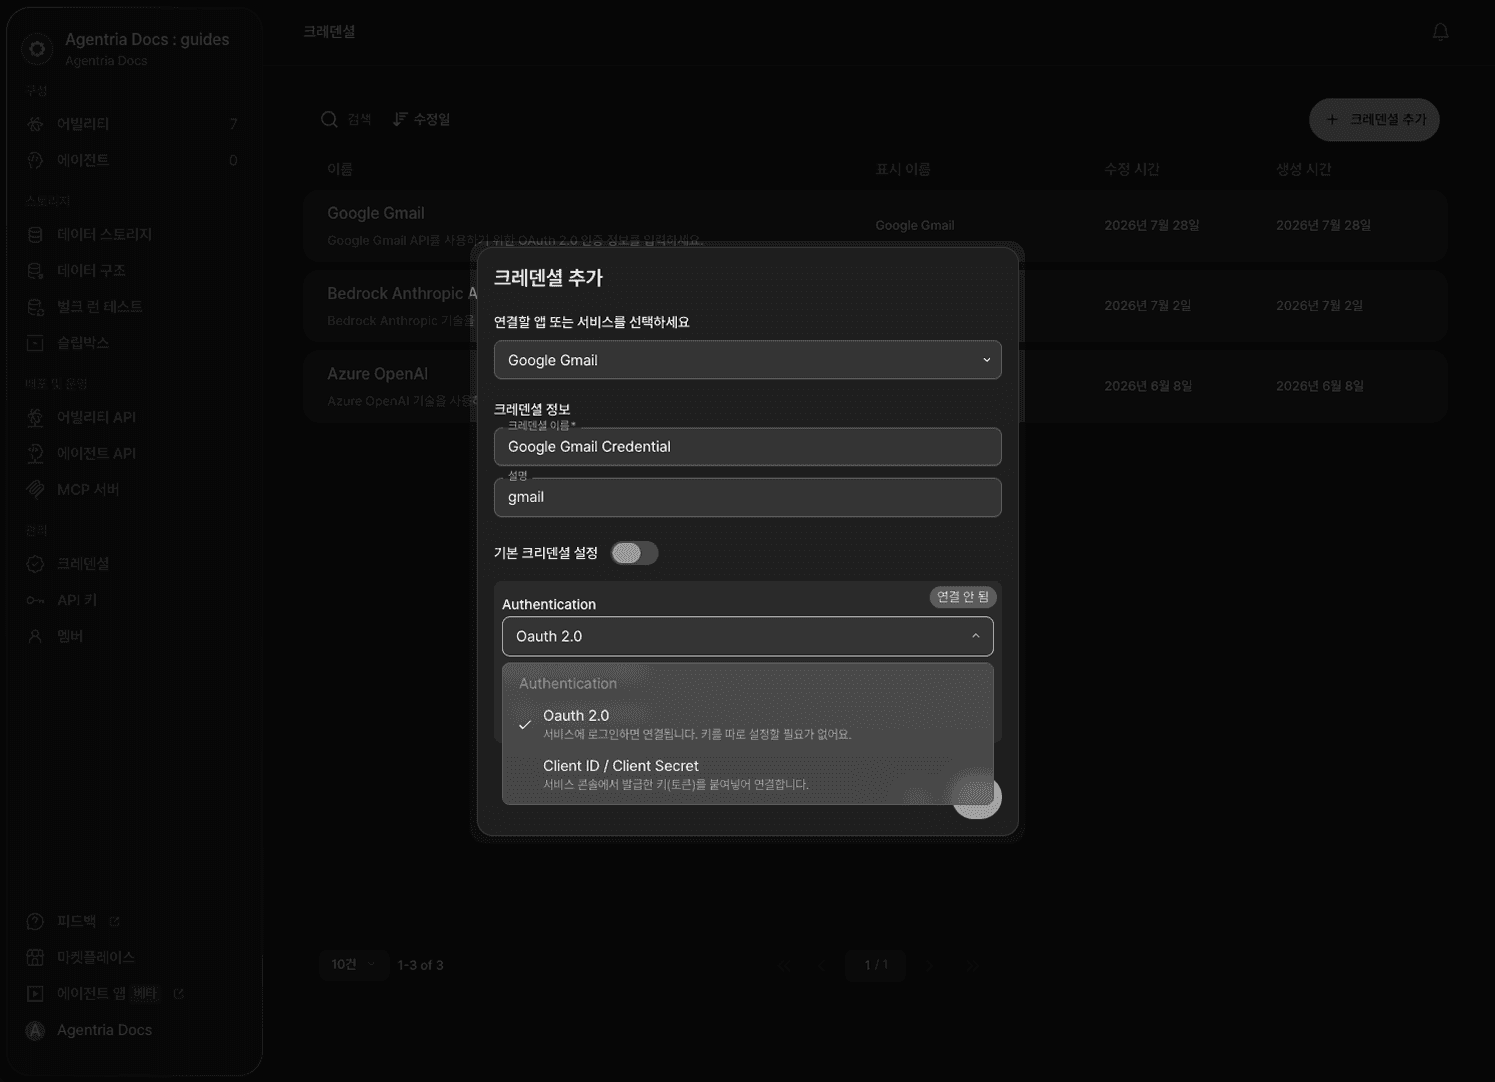Image resolution: width=1495 pixels, height=1082 pixels.
Task: Click the 2026년 6월 8일 modified date for Azure OpenAI
Action: tap(1148, 386)
